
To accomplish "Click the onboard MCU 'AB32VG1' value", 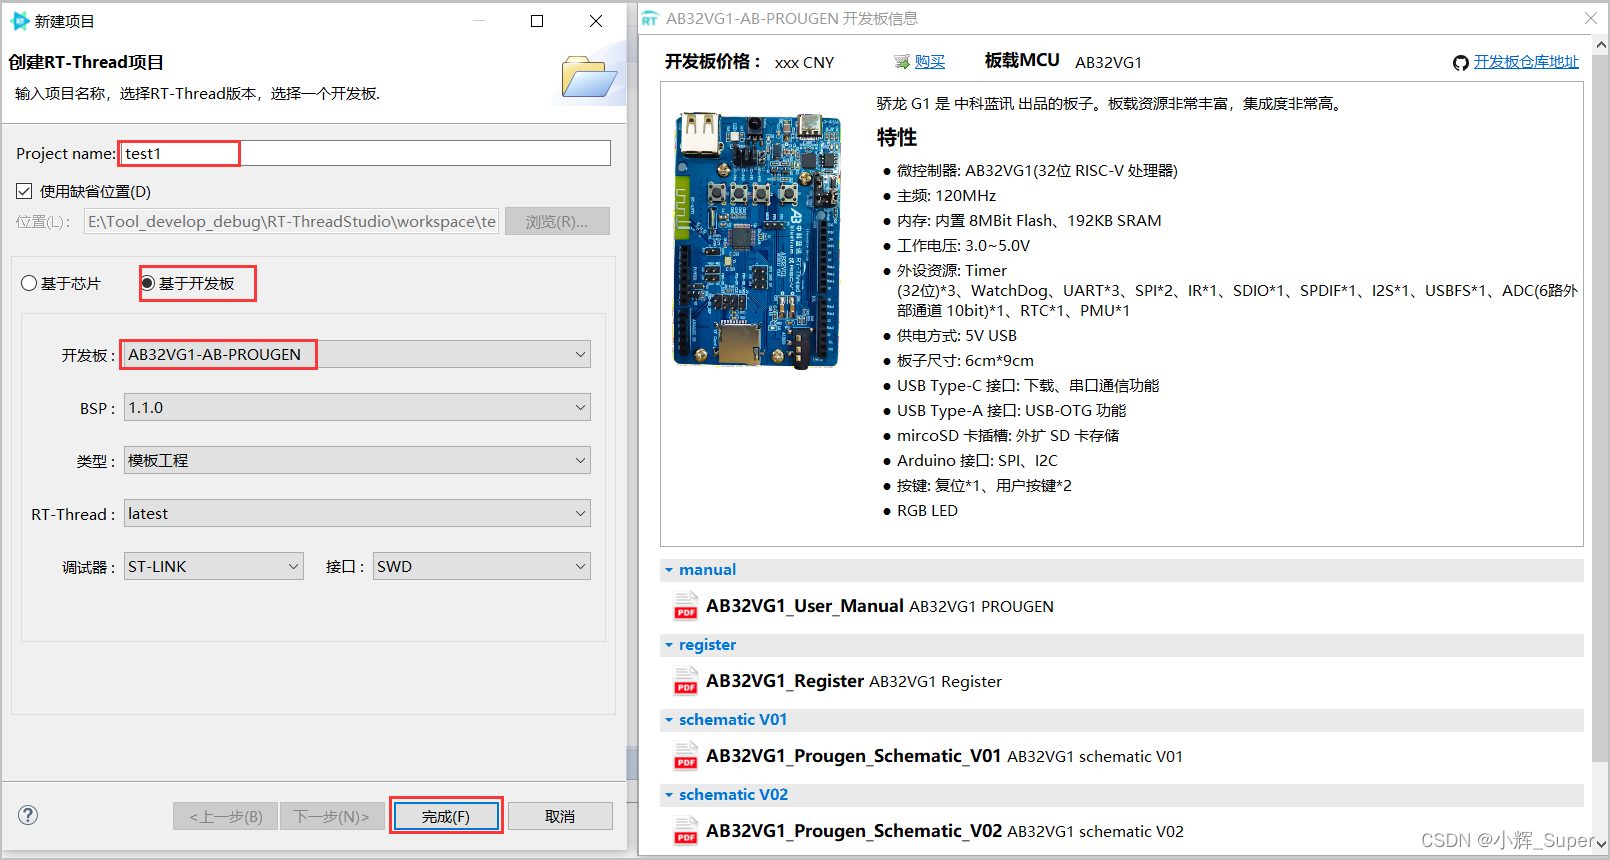I will 1108,62.
